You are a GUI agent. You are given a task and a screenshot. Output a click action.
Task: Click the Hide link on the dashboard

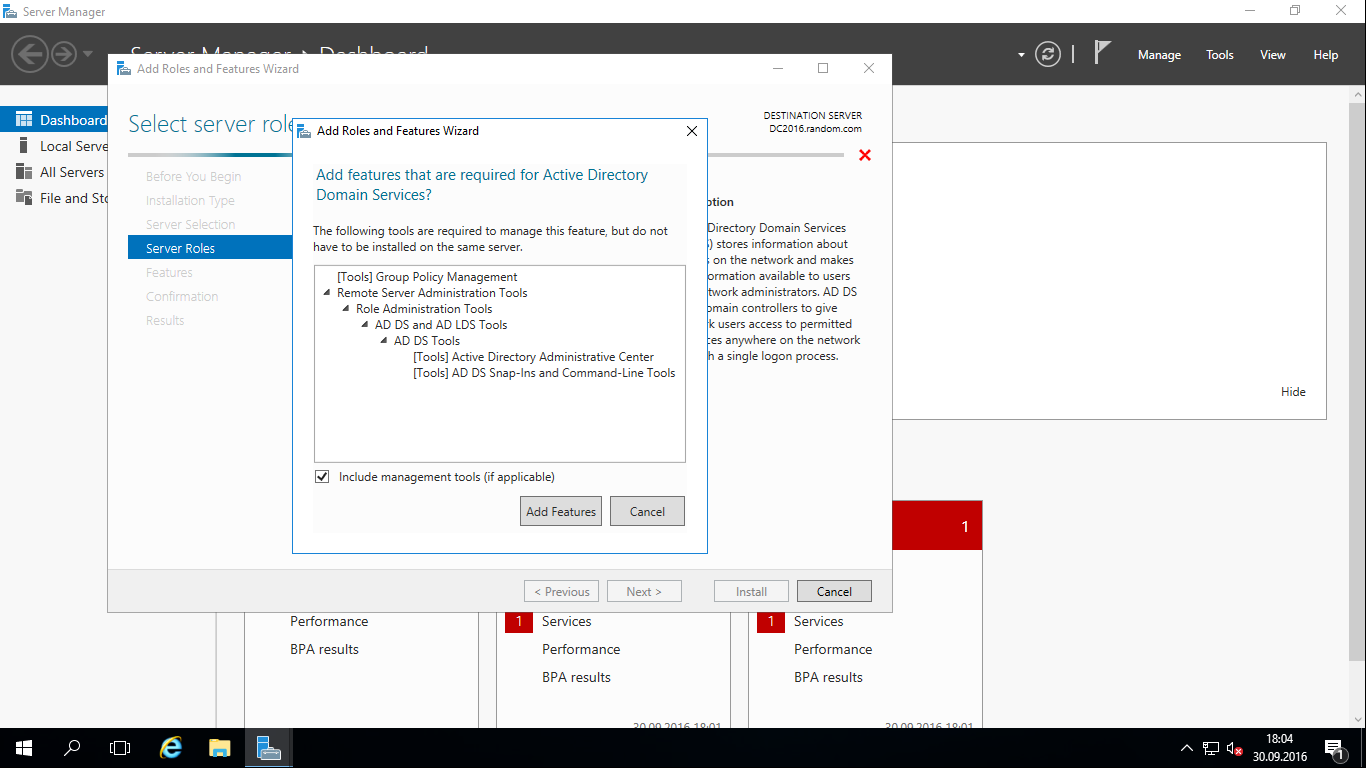click(1293, 392)
